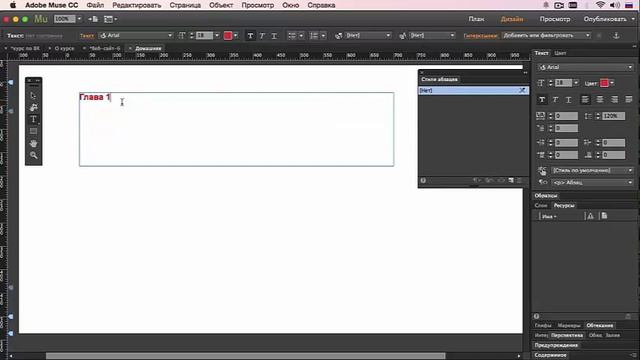
Task: Click the 'Глава 1' heading text on canvas
Action: click(95, 97)
